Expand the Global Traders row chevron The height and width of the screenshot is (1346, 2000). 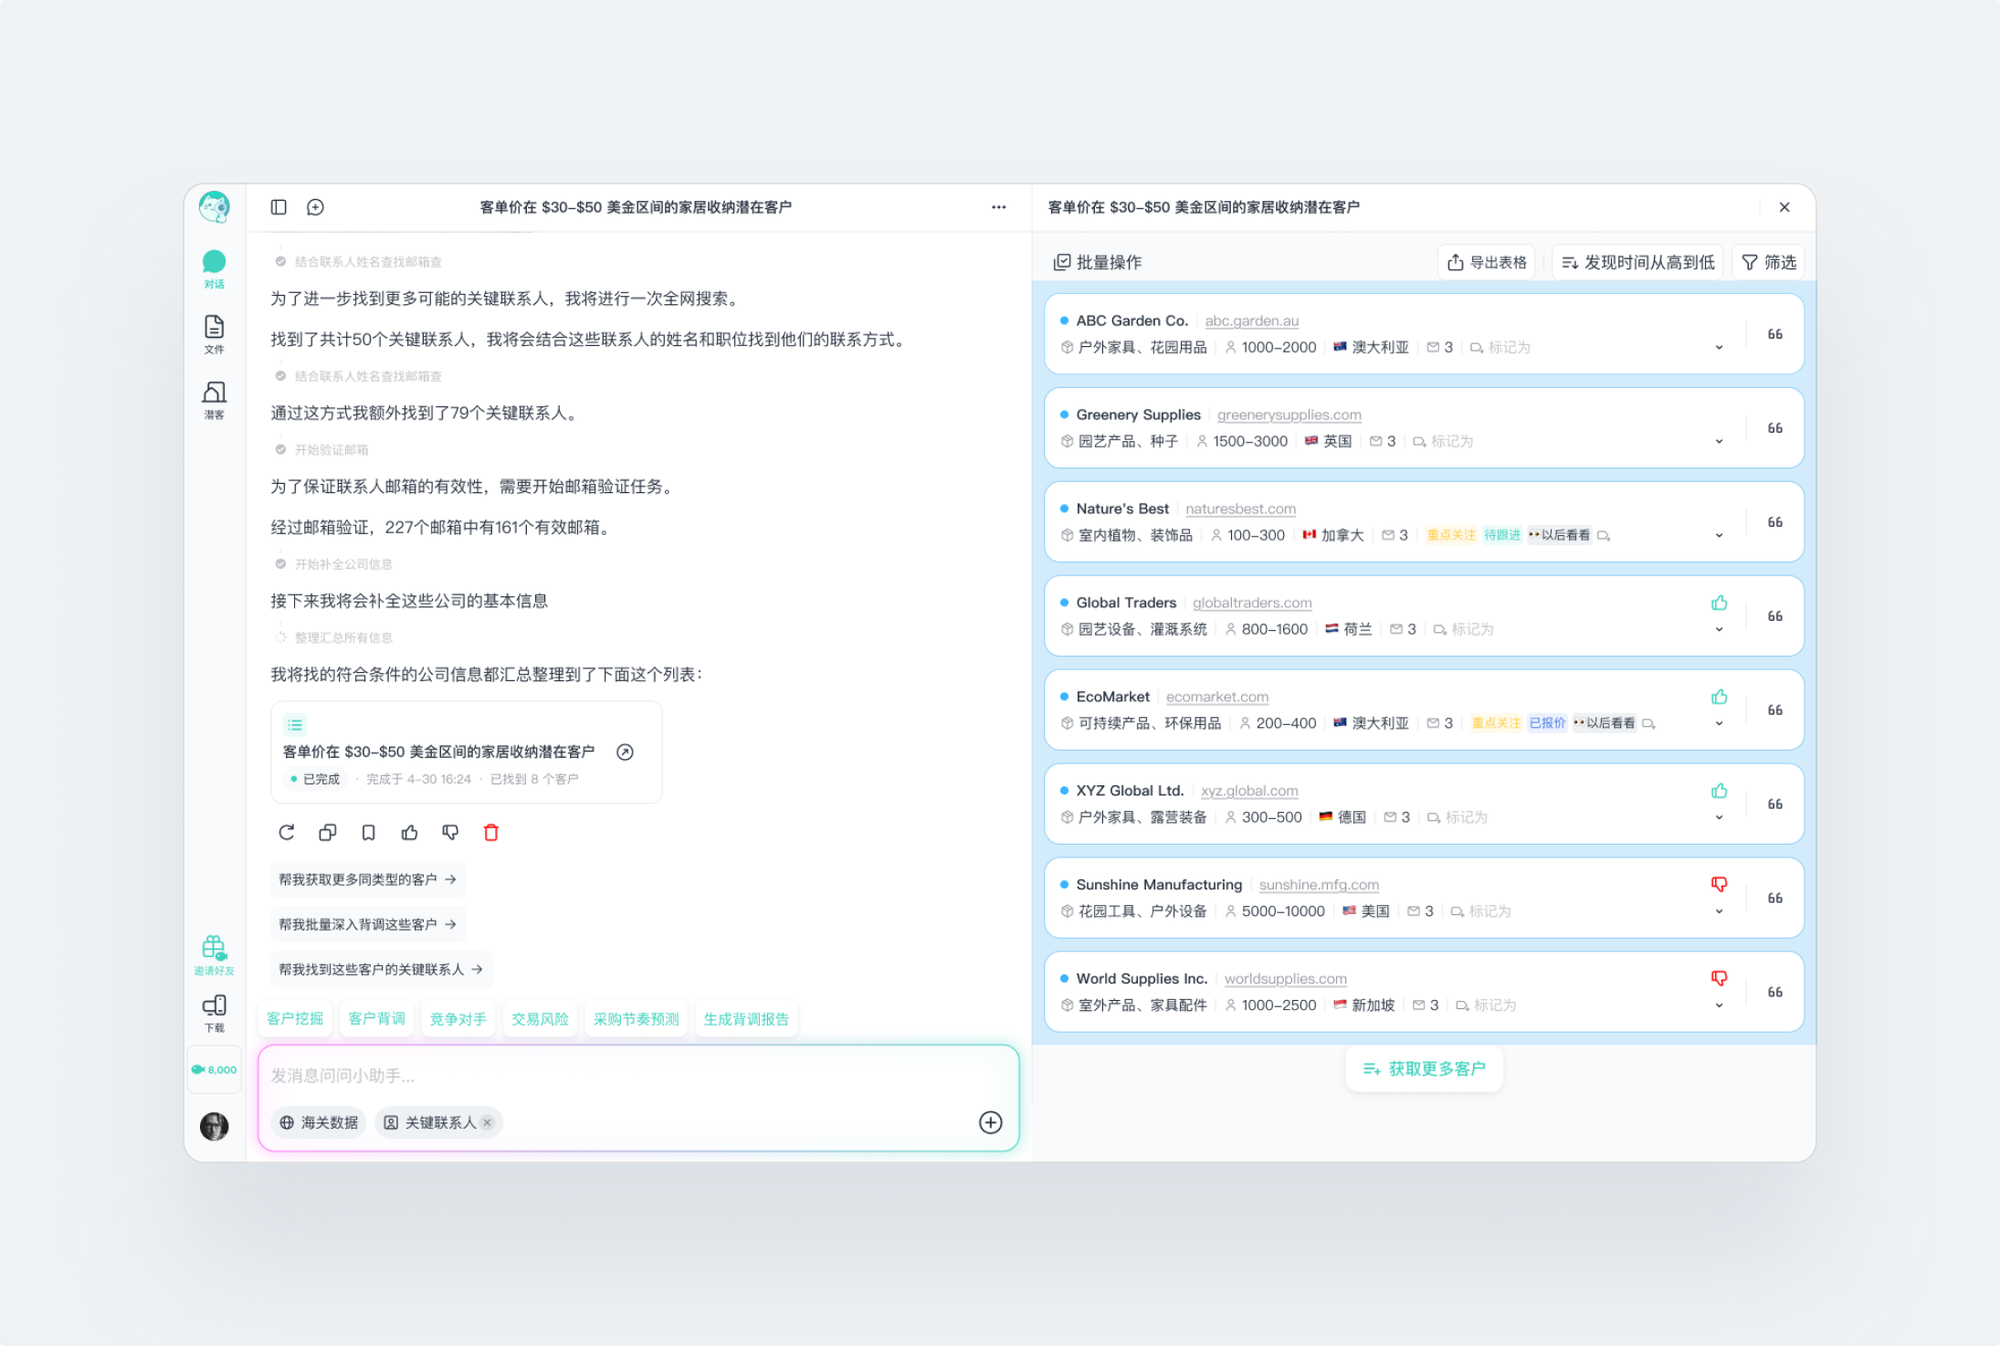click(x=1719, y=630)
